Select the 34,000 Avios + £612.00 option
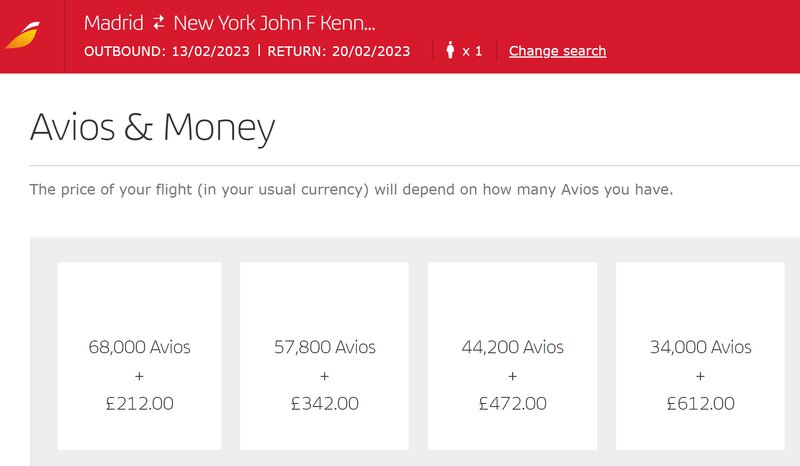This screenshot has width=800, height=466. (x=700, y=356)
